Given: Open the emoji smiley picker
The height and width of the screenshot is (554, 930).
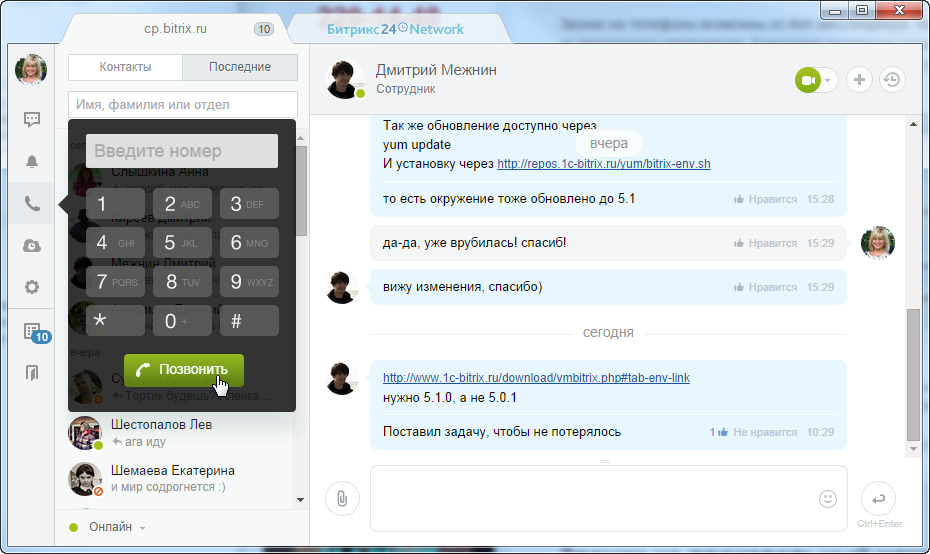Looking at the screenshot, I should pyautogui.click(x=827, y=499).
